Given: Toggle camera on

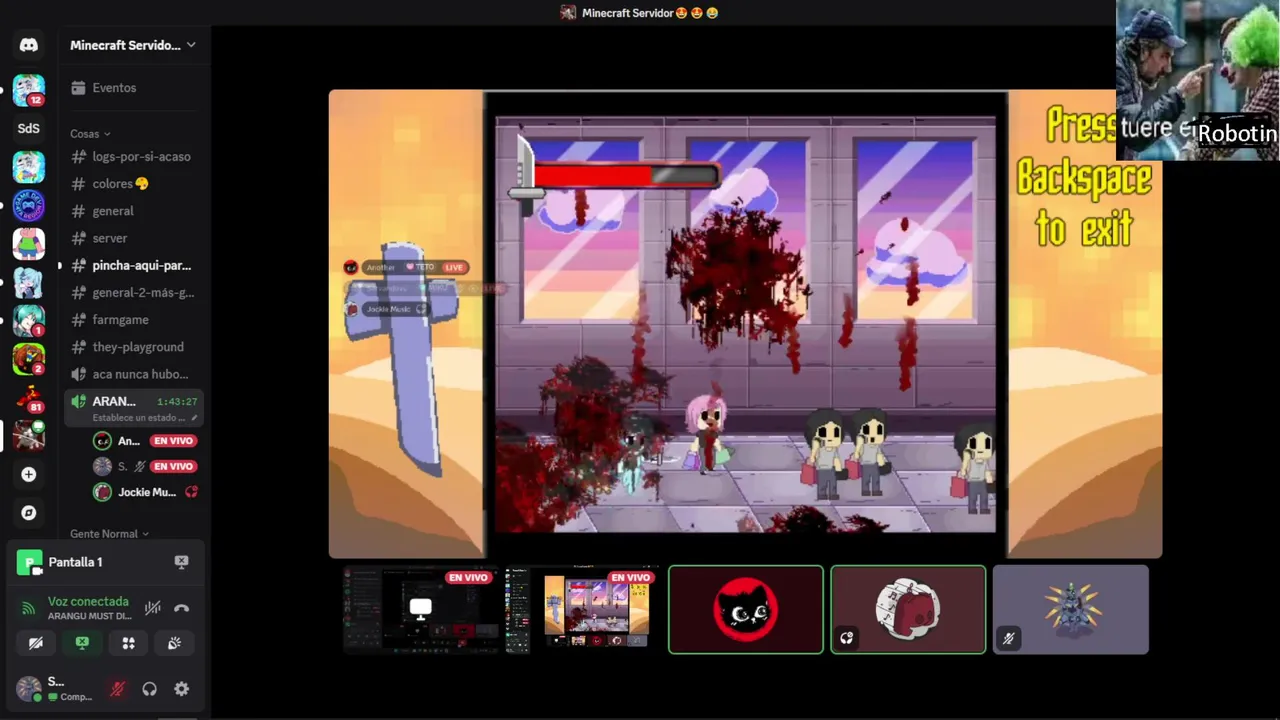Looking at the screenshot, I should pos(36,643).
